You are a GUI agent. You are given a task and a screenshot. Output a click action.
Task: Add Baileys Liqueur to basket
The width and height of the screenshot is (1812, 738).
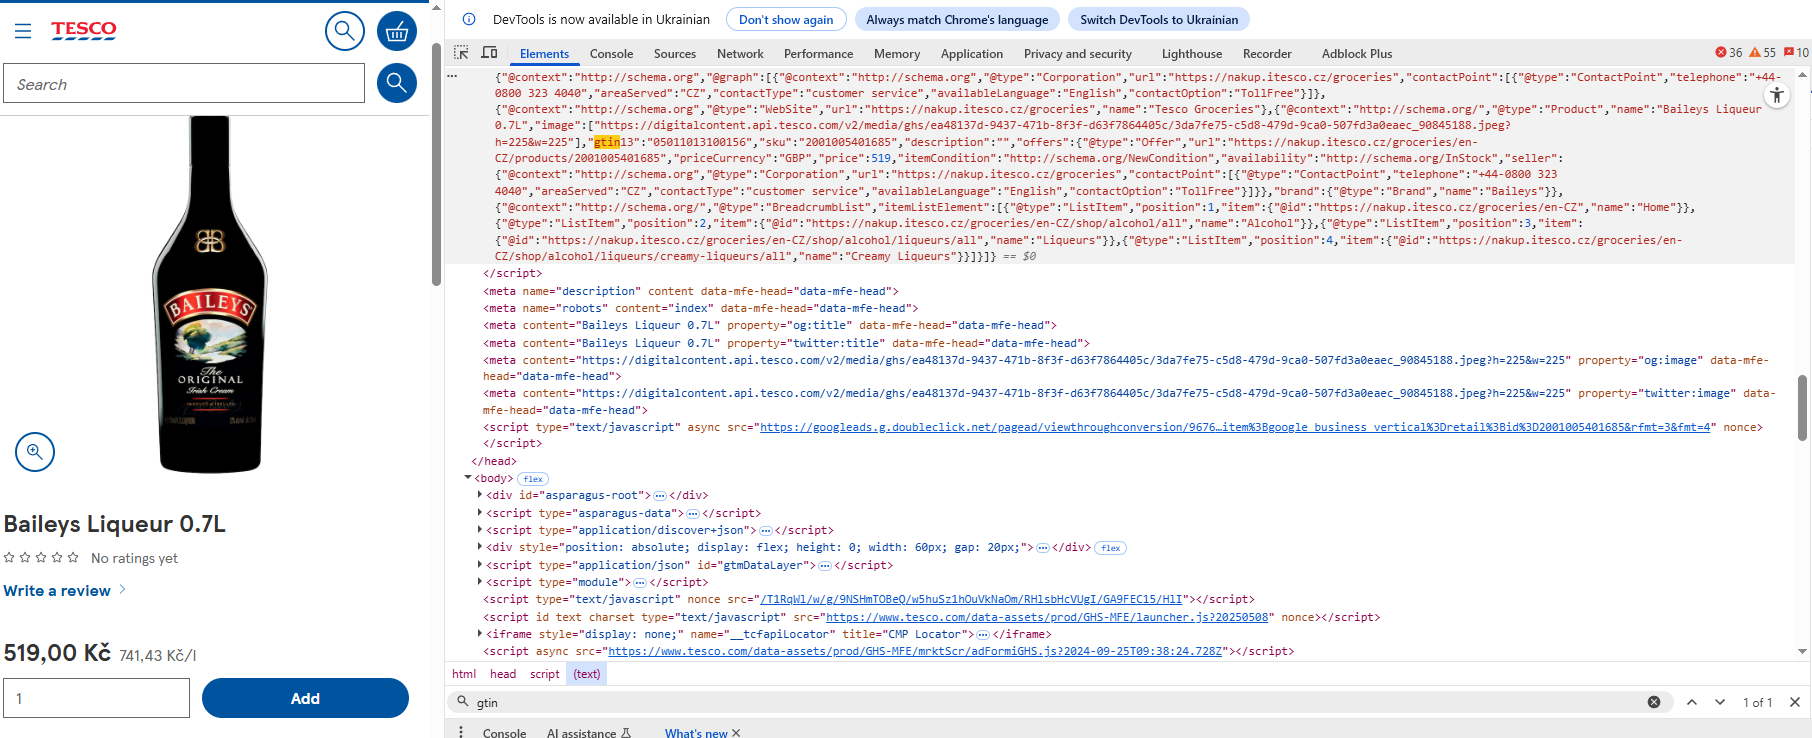pyautogui.click(x=305, y=698)
